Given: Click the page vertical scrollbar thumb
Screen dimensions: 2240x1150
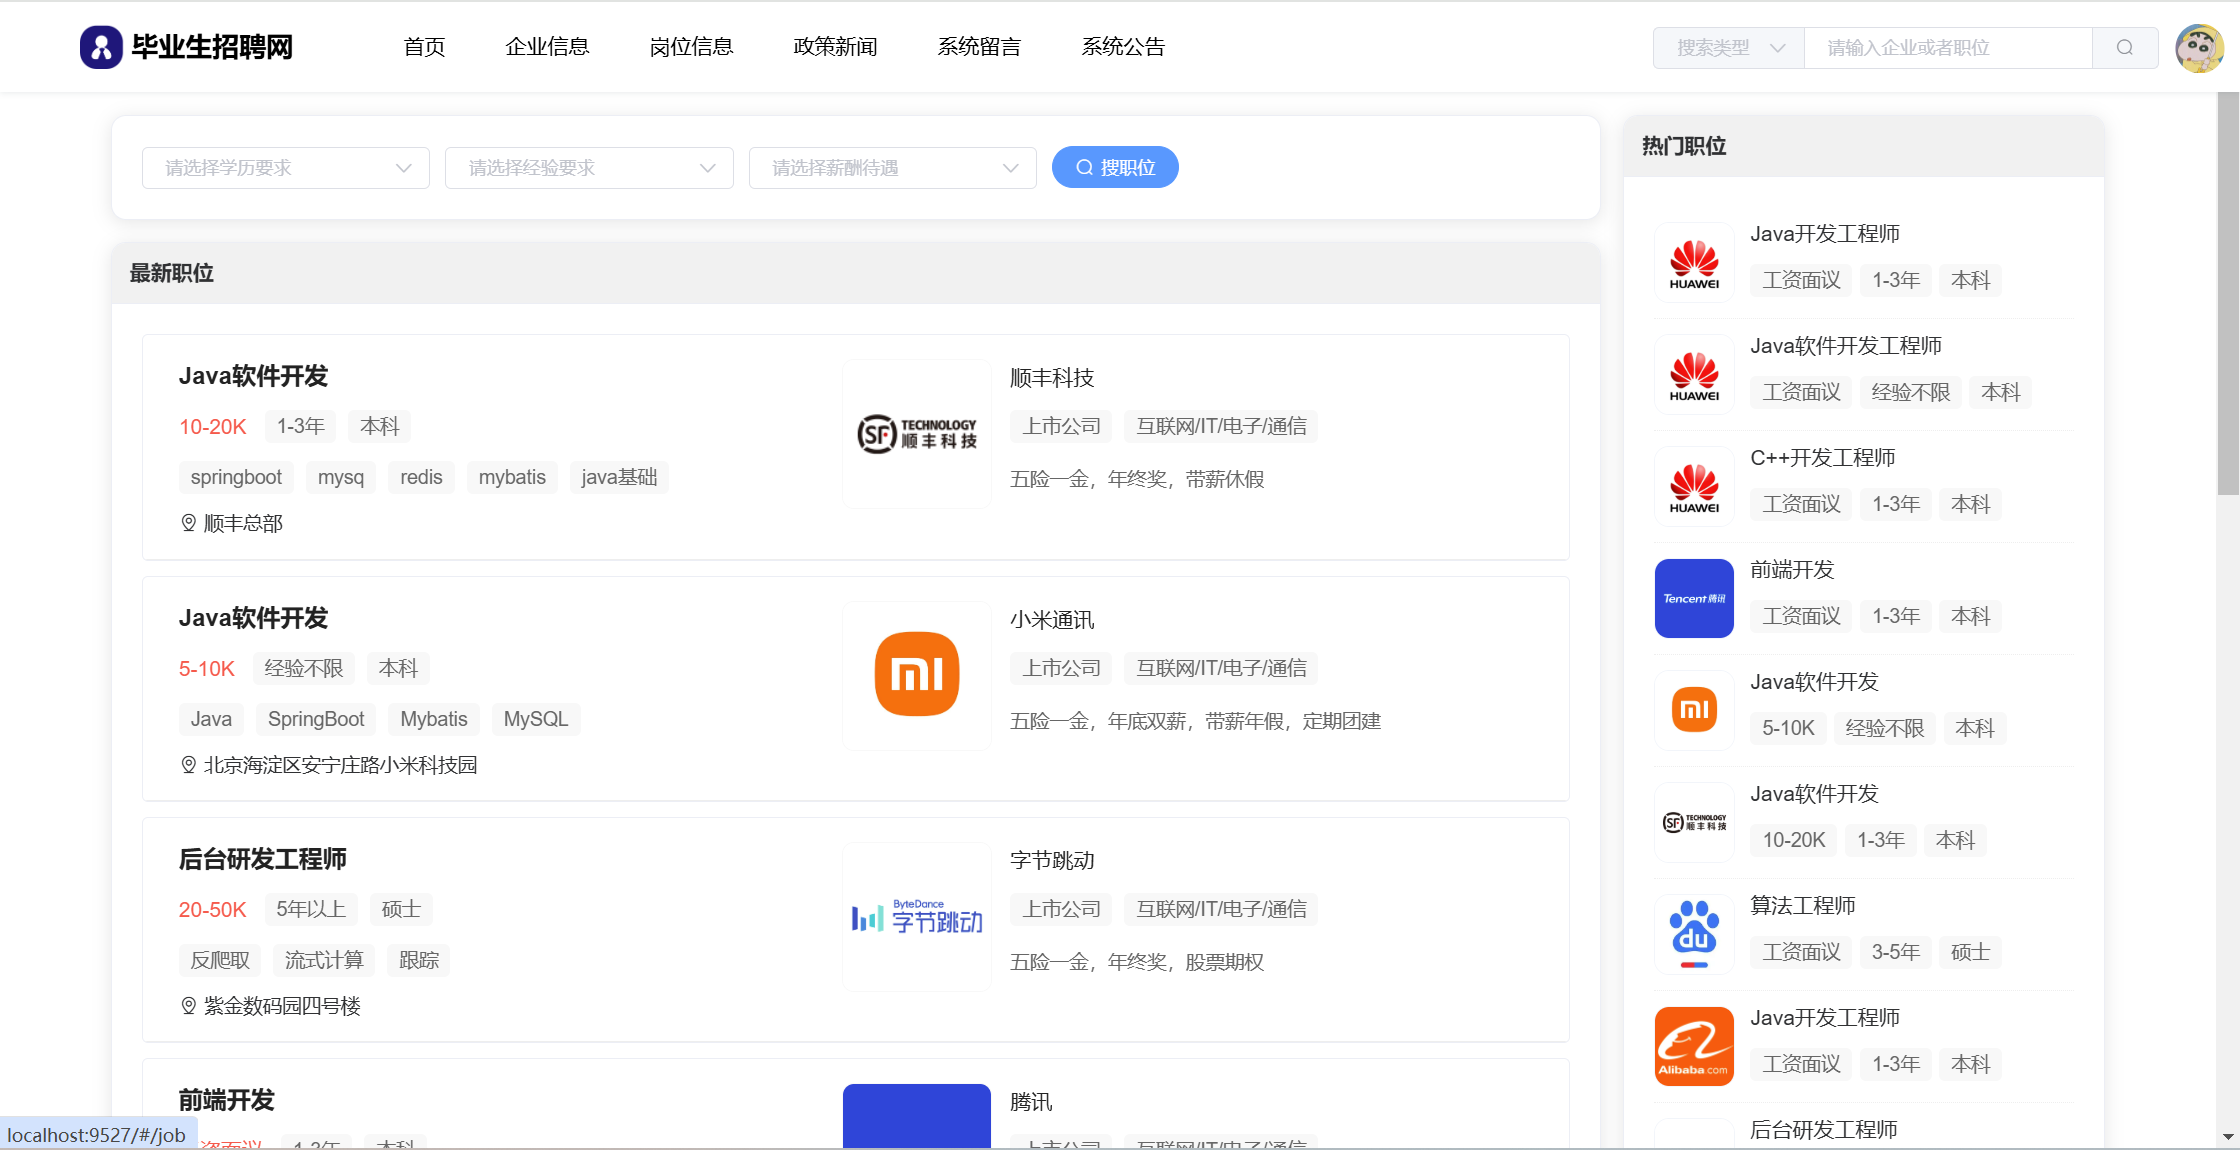Looking at the screenshot, I should pyautogui.click(x=2227, y=294).
